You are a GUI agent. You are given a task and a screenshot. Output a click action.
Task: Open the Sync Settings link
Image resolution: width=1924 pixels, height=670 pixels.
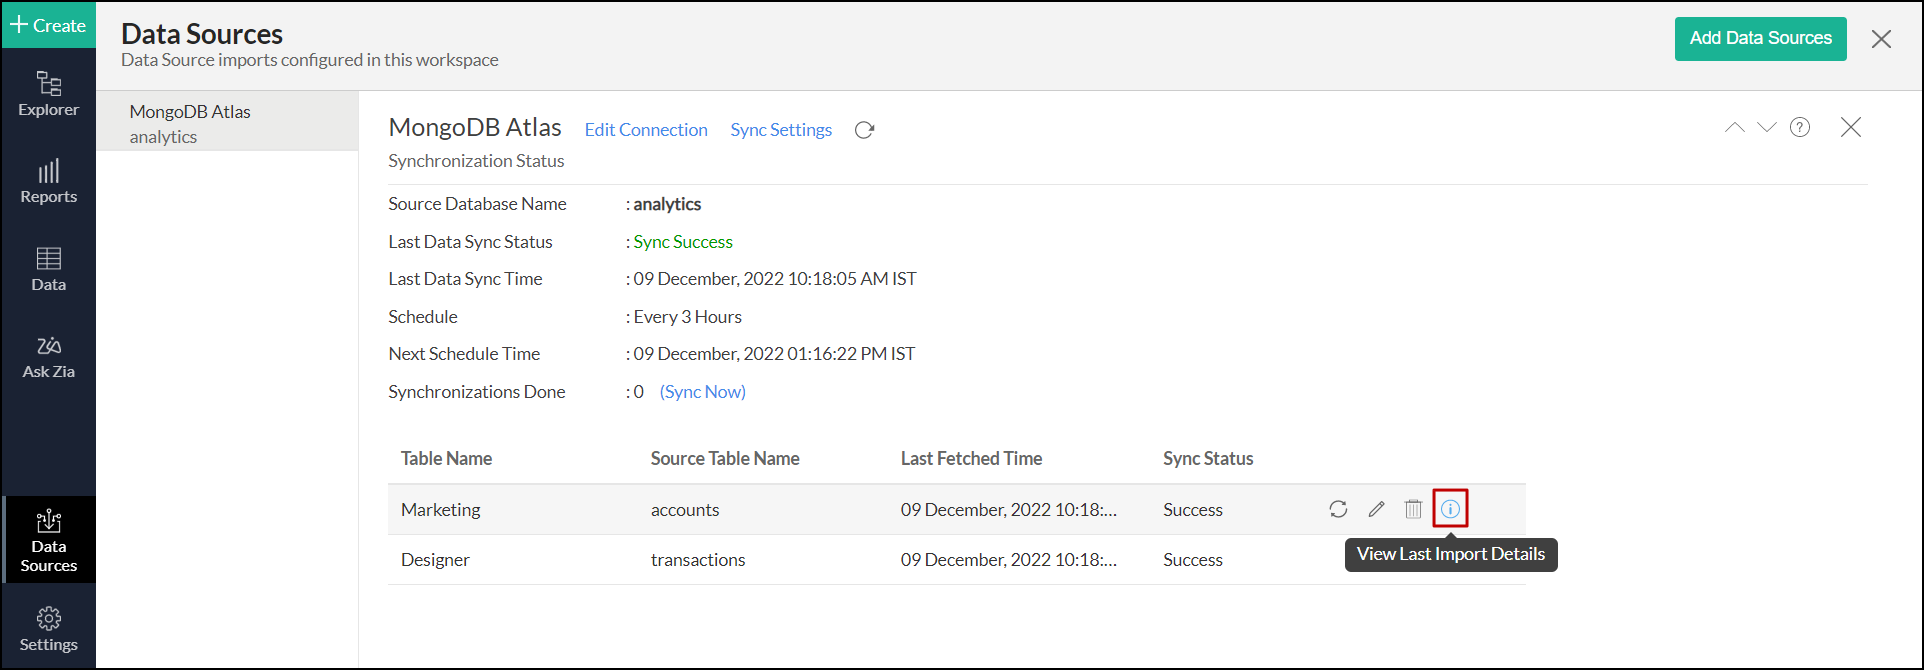pos(781,130)
